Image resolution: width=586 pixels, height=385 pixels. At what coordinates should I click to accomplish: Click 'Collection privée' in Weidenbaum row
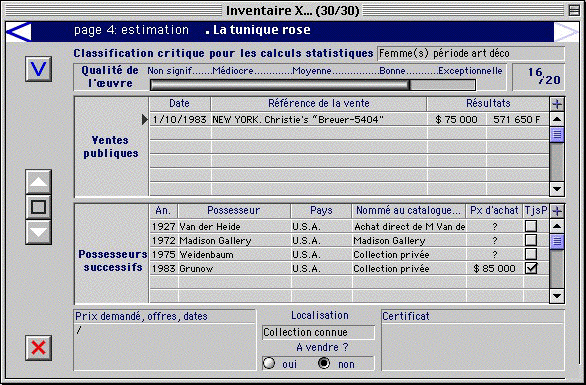point(391,255)
